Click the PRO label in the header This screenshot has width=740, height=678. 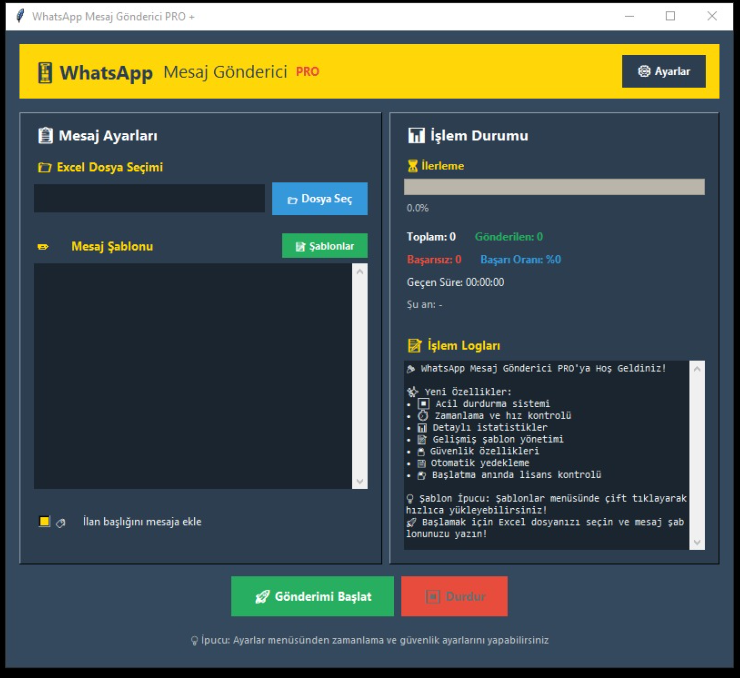(308, 72)
